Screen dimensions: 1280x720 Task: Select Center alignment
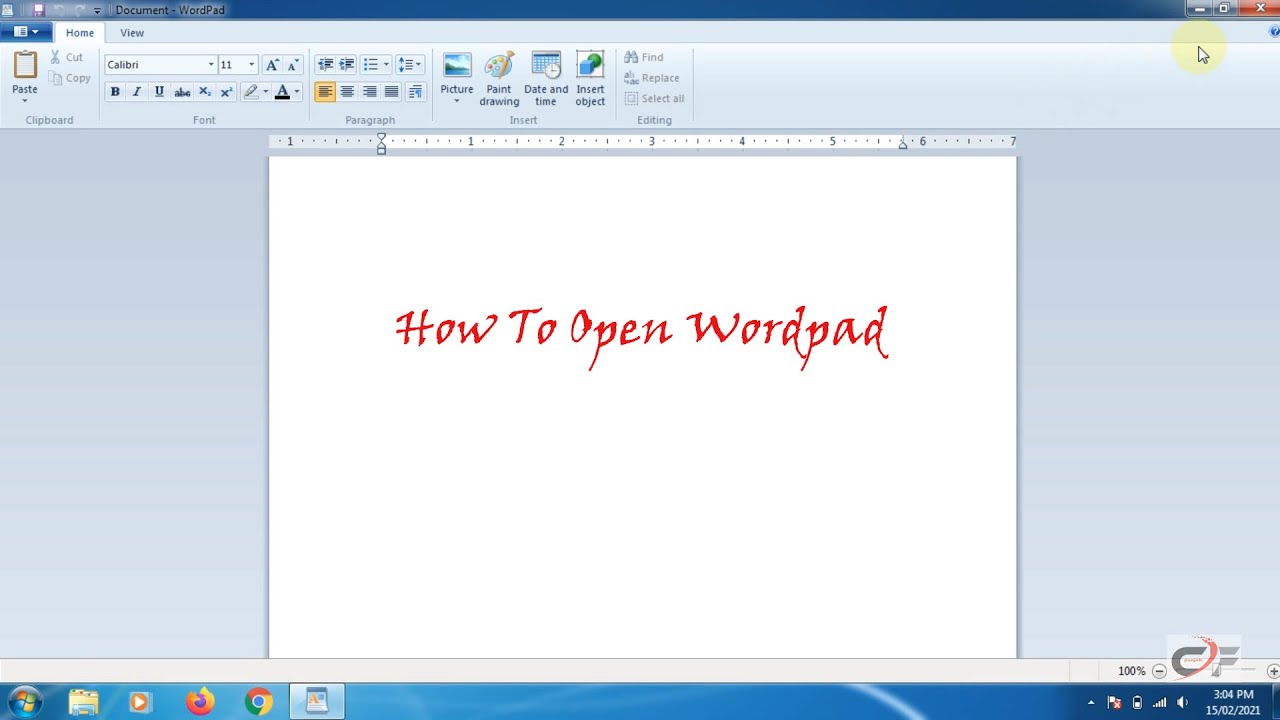coord(347,92)
